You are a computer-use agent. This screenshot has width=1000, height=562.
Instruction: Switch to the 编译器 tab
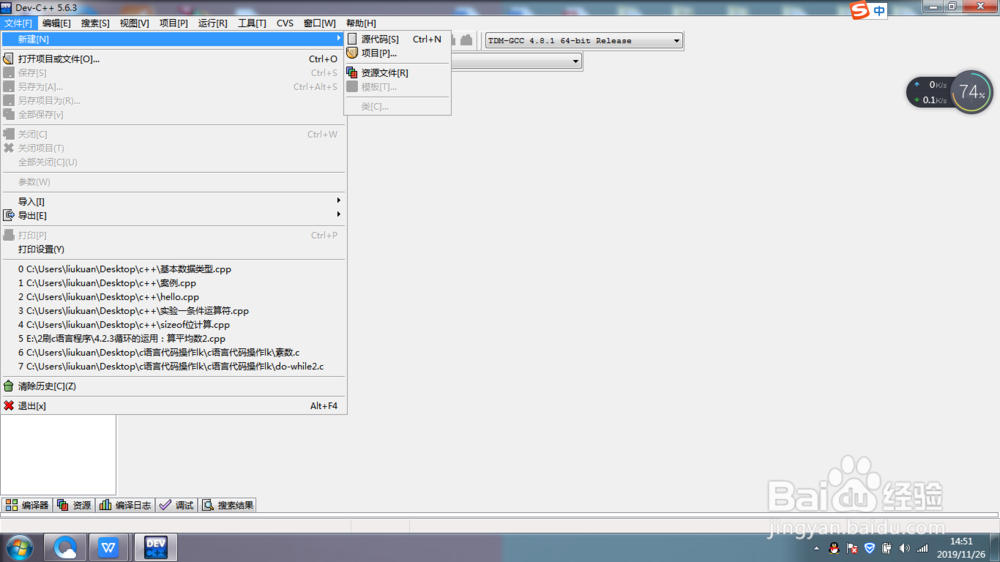tap(27, 505)
